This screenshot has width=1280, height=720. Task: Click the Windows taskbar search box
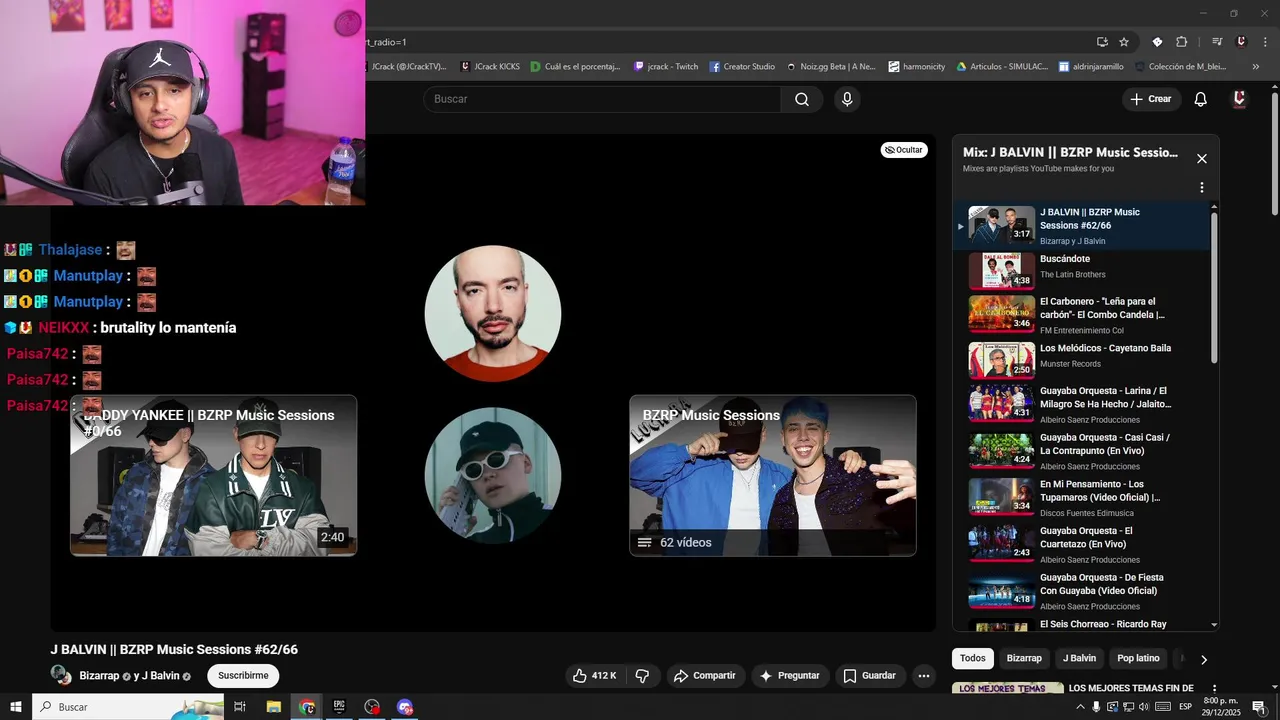(128, 707)
